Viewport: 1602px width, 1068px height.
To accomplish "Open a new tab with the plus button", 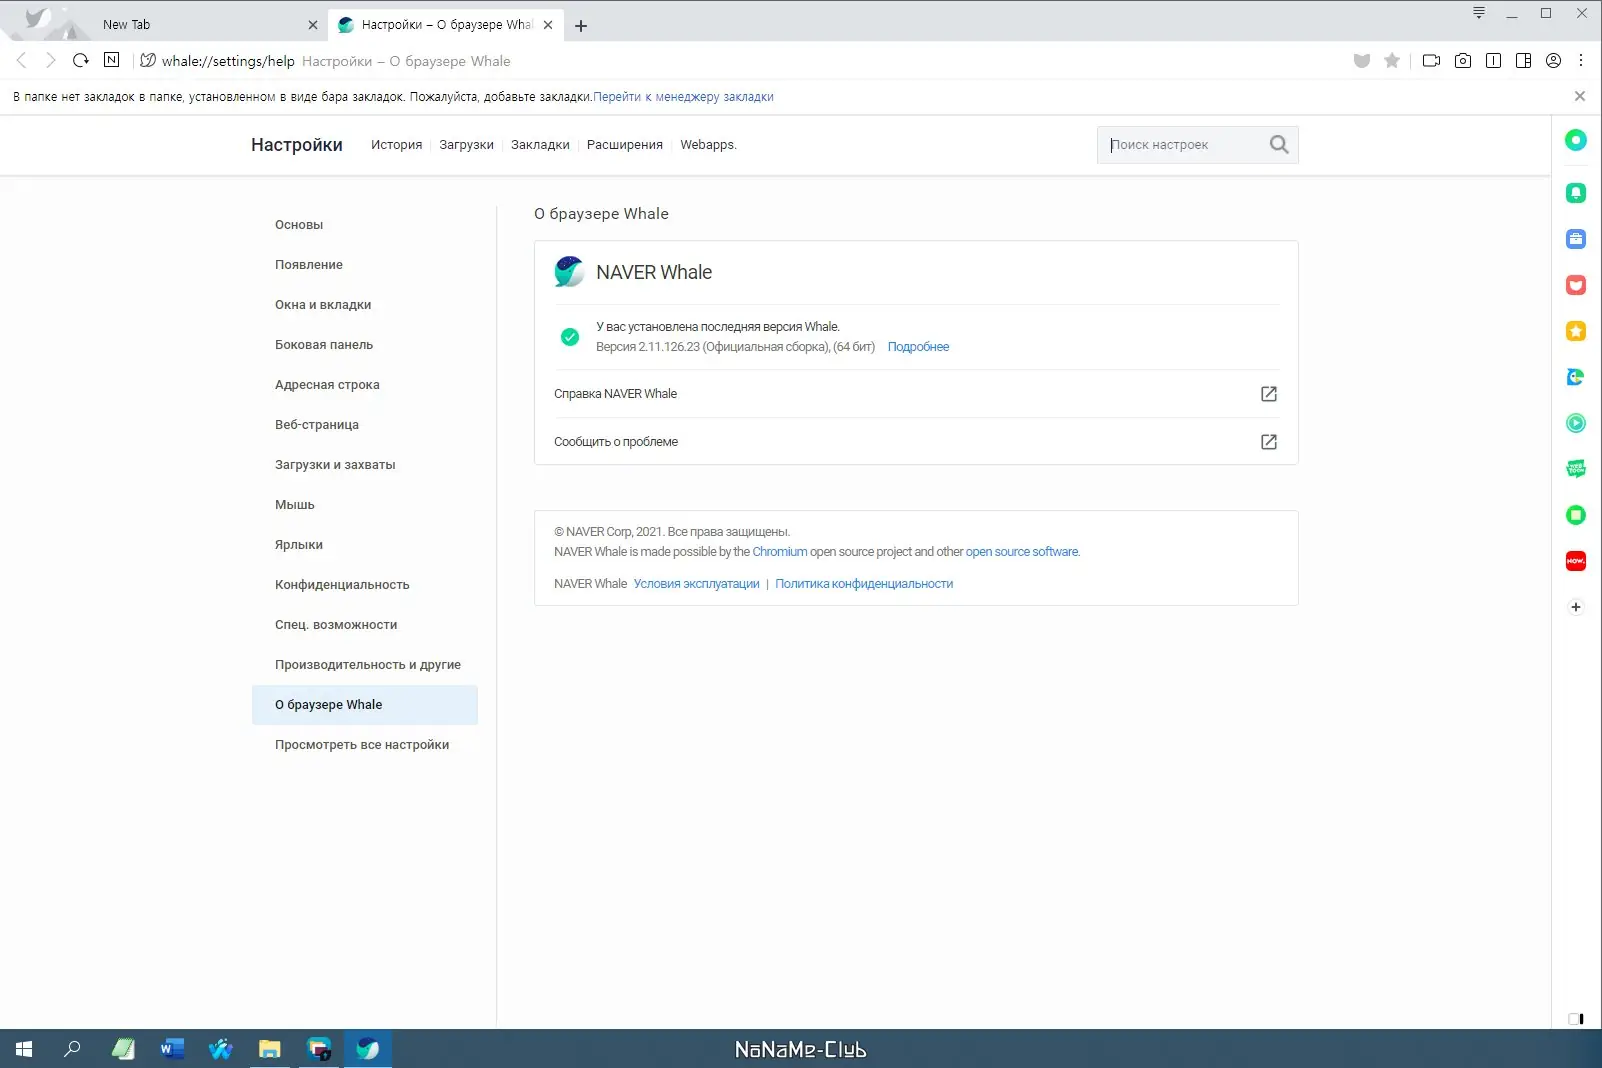I will [581, 26].
